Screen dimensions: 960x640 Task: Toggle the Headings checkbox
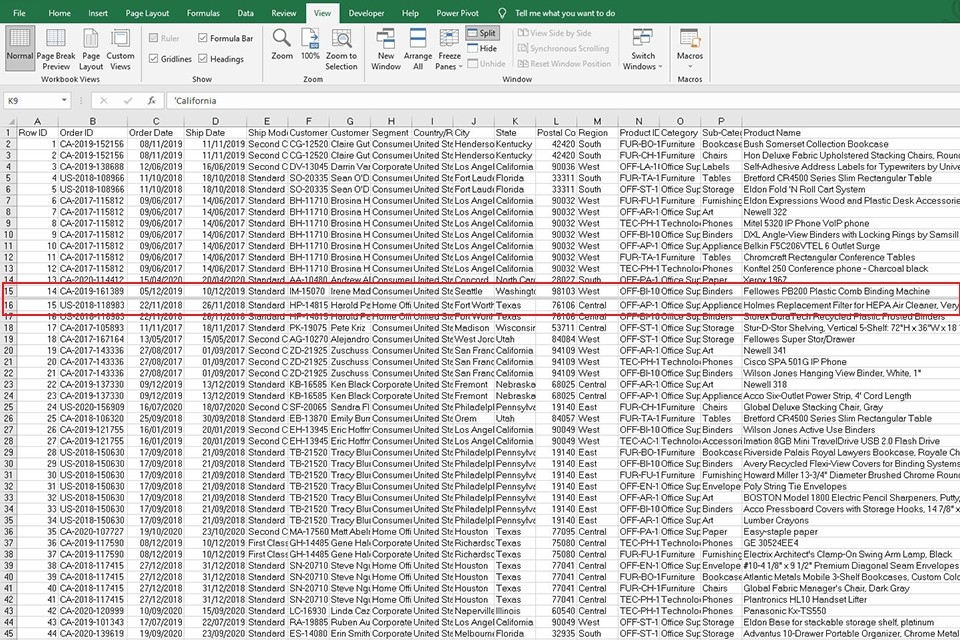(203, 59)
